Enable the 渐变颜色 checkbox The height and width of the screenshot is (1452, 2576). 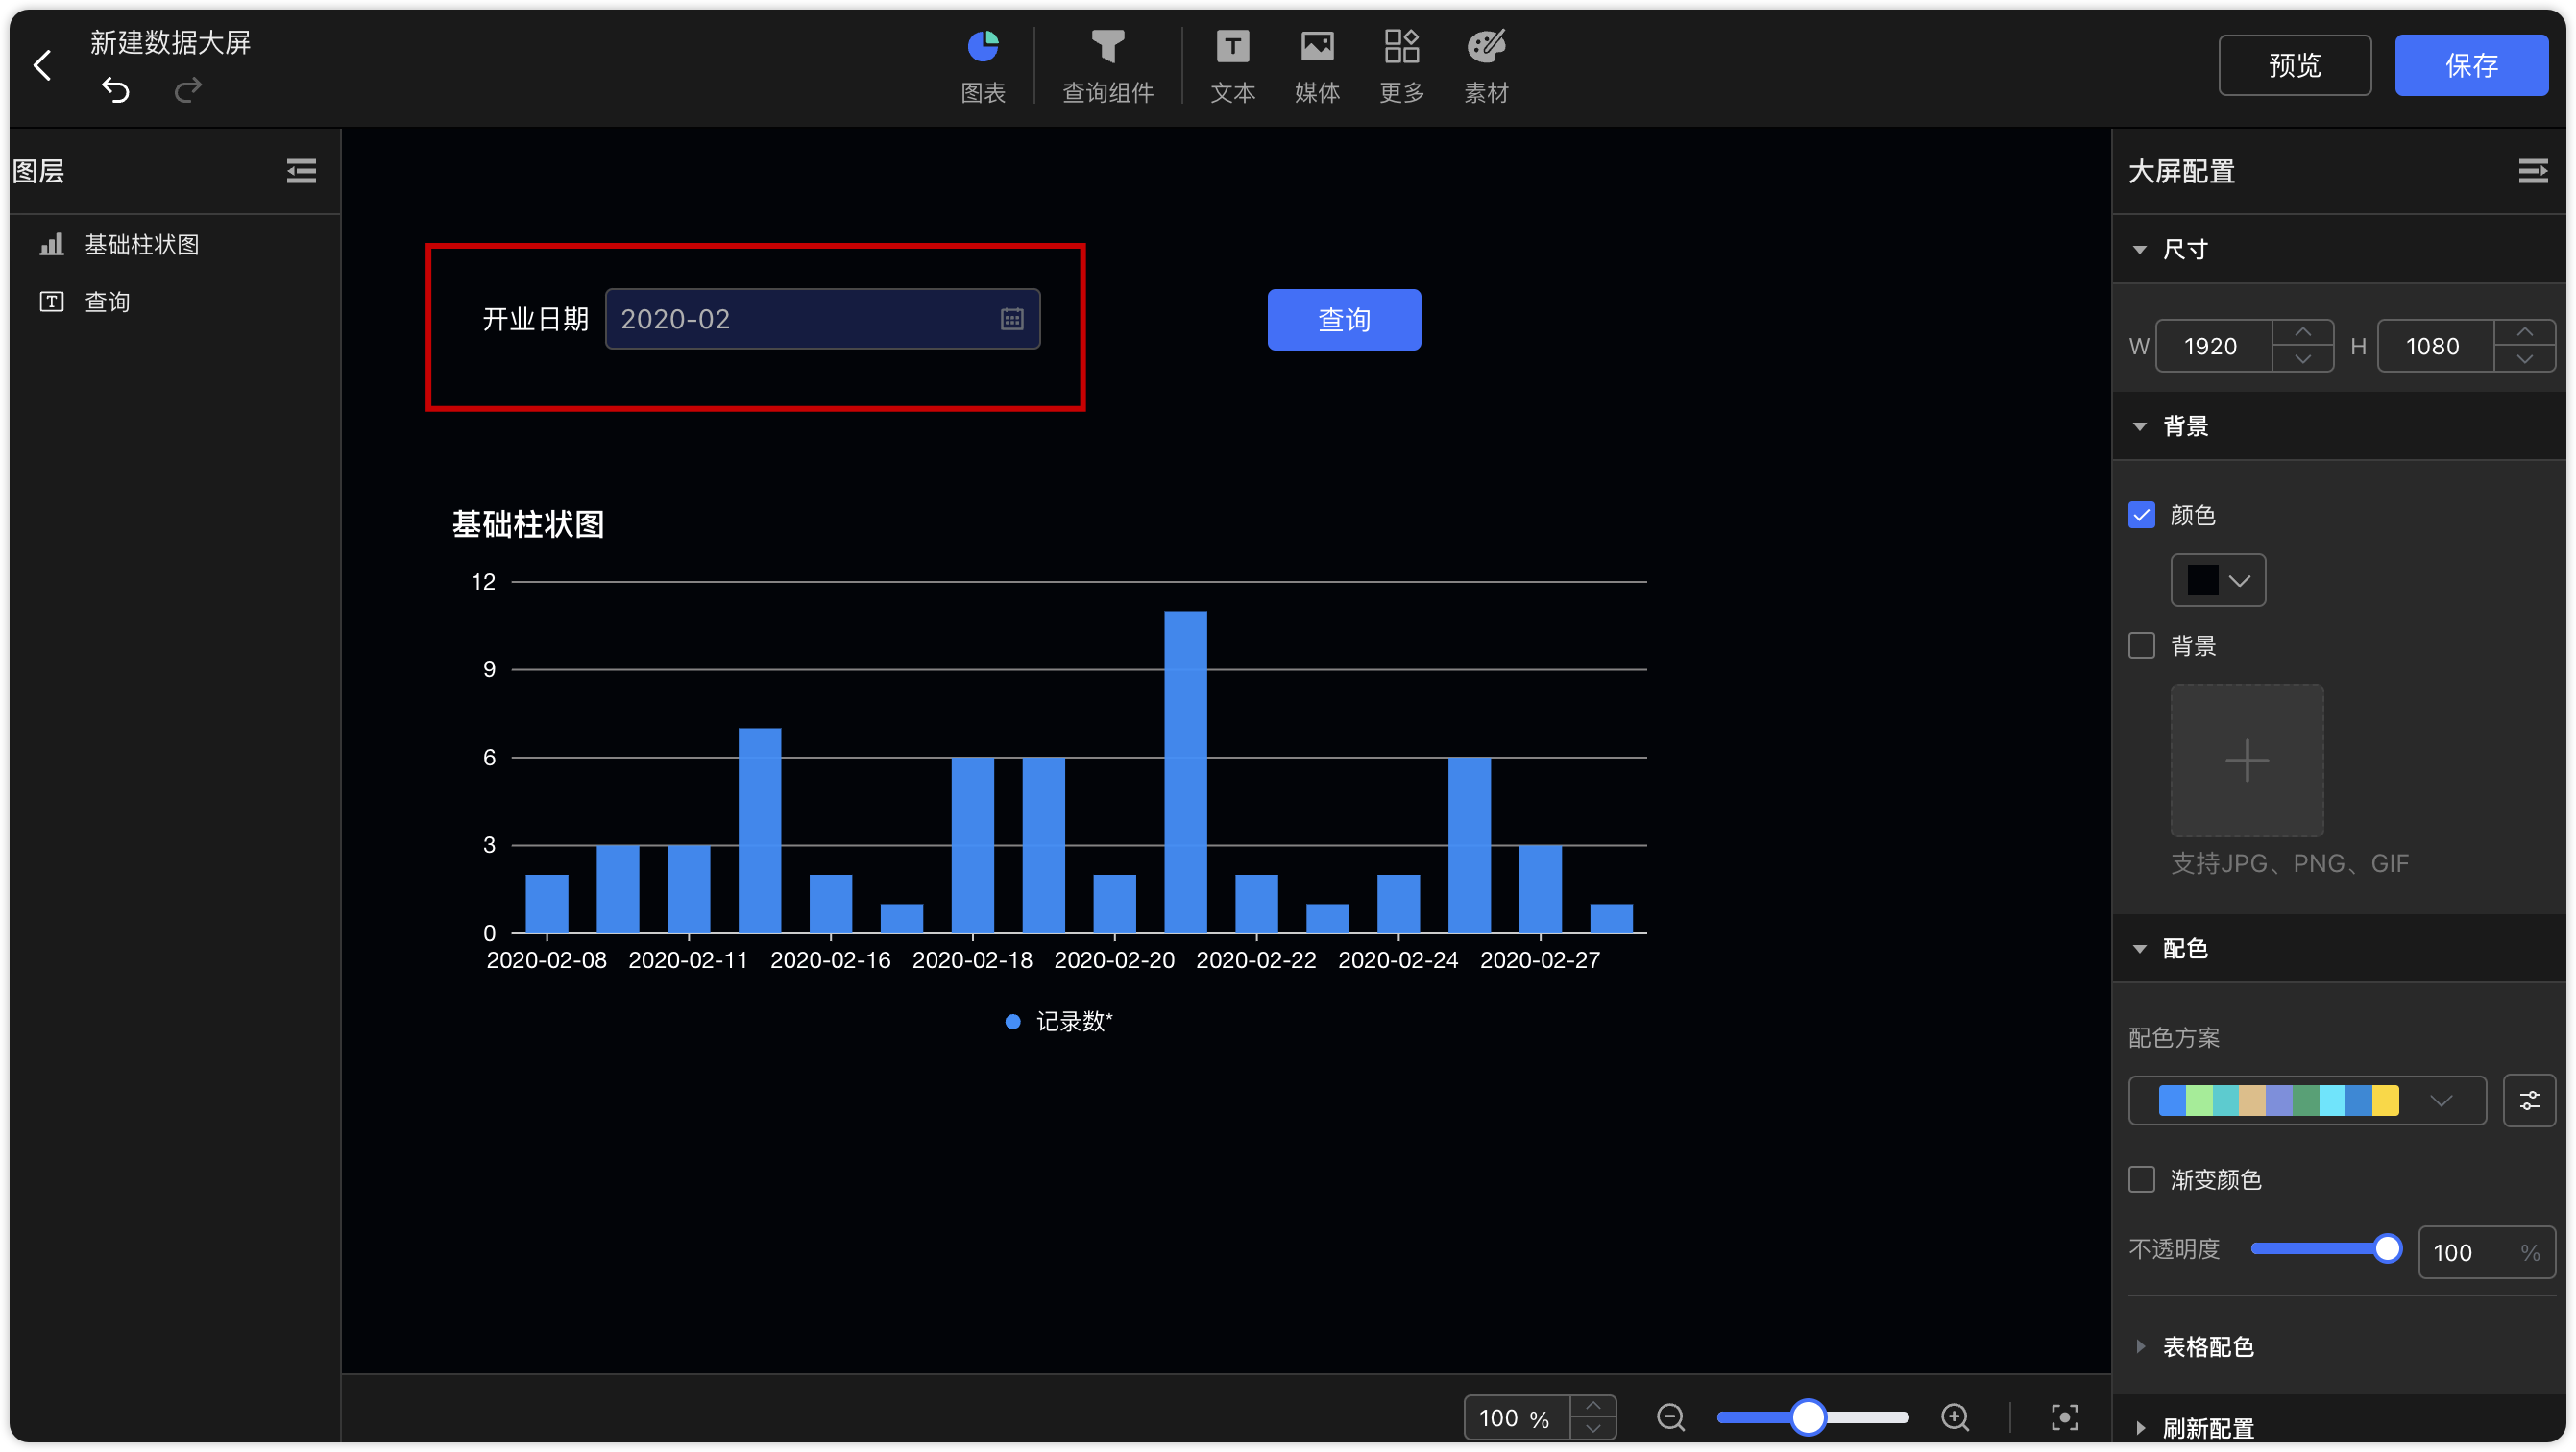(x=2141, y=1180)
